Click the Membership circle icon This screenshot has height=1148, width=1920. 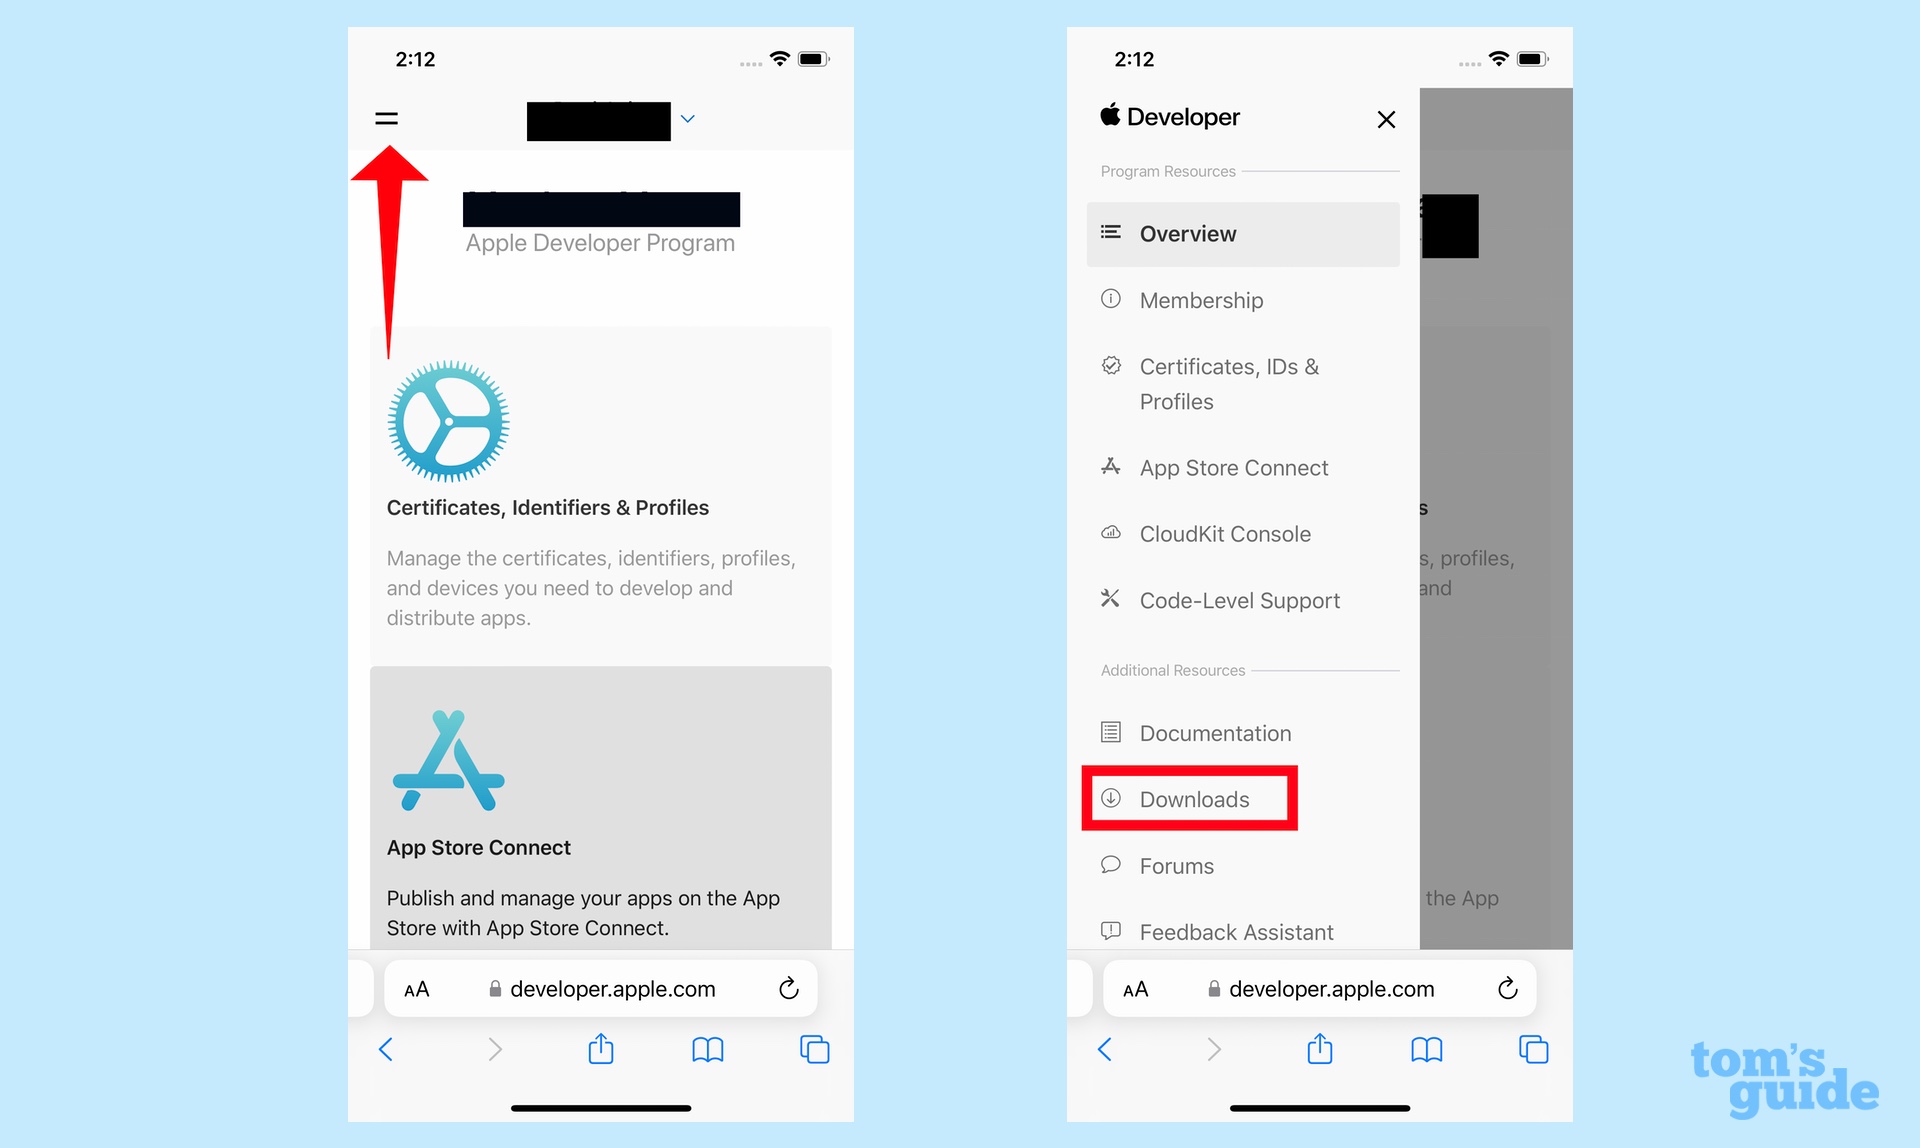tap(1116, 298)
